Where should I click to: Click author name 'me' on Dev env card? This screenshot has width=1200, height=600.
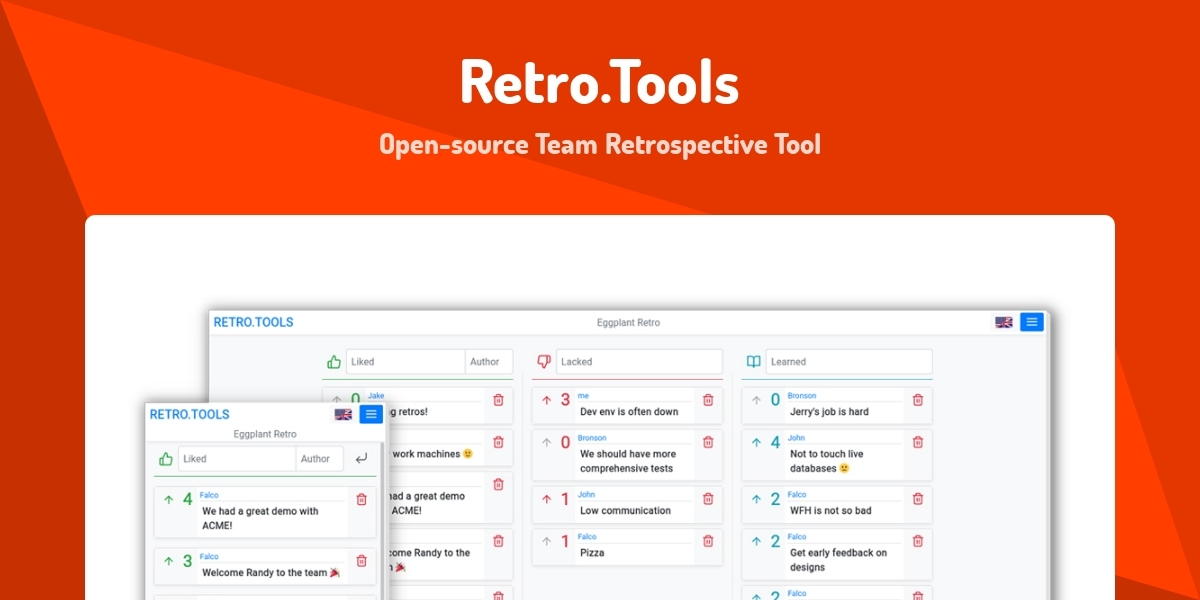pyautogui.click(x=583, y=396)
